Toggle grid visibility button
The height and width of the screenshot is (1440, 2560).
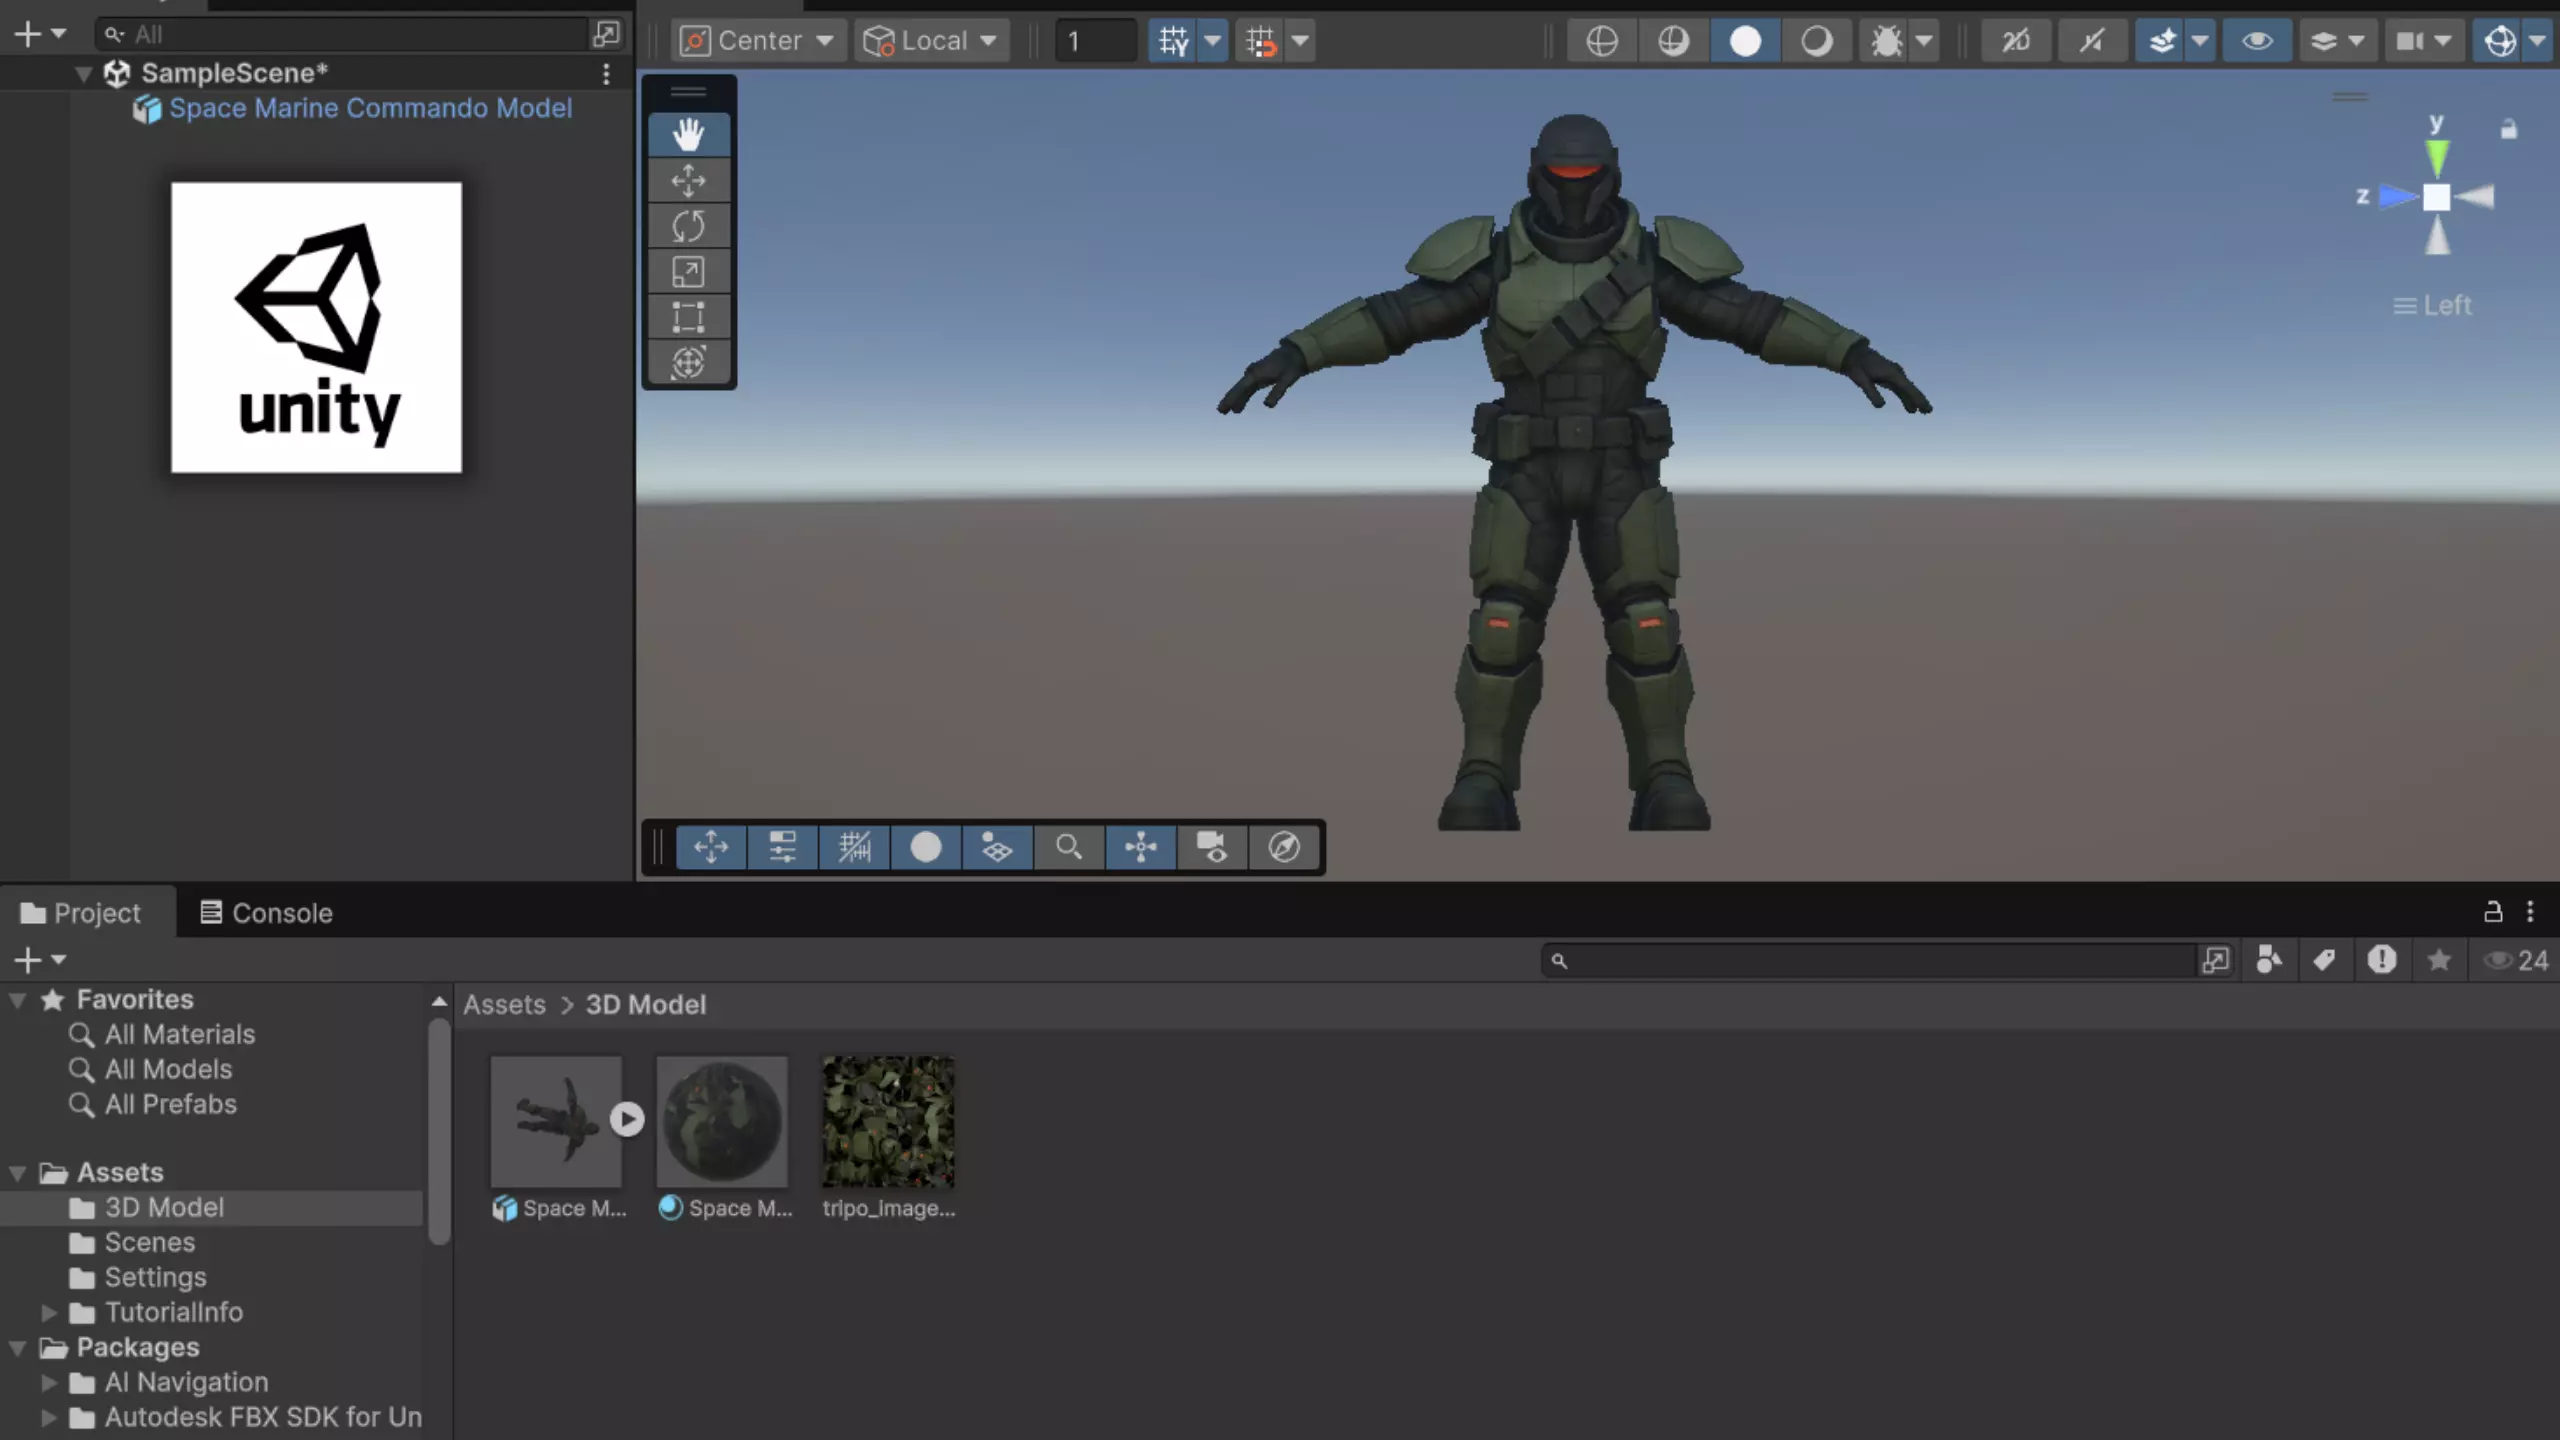click(1173, 41)
